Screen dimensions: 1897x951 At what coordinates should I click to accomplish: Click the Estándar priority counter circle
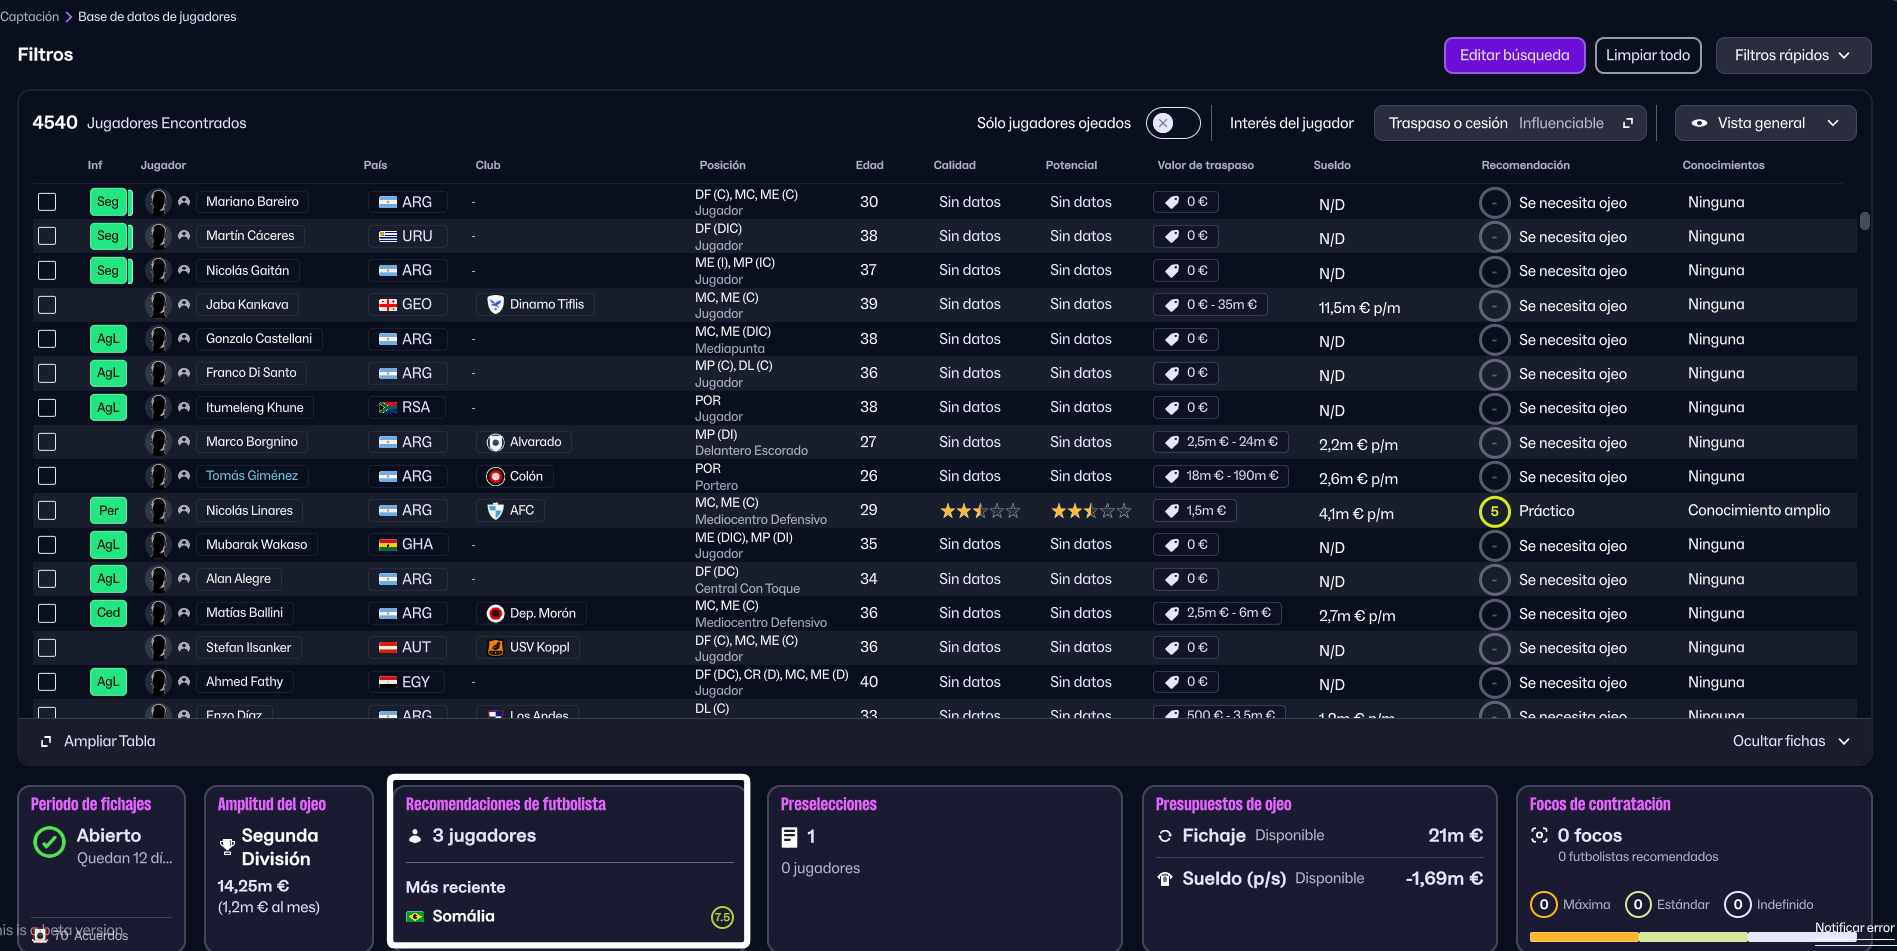[x=1637, y=905]
